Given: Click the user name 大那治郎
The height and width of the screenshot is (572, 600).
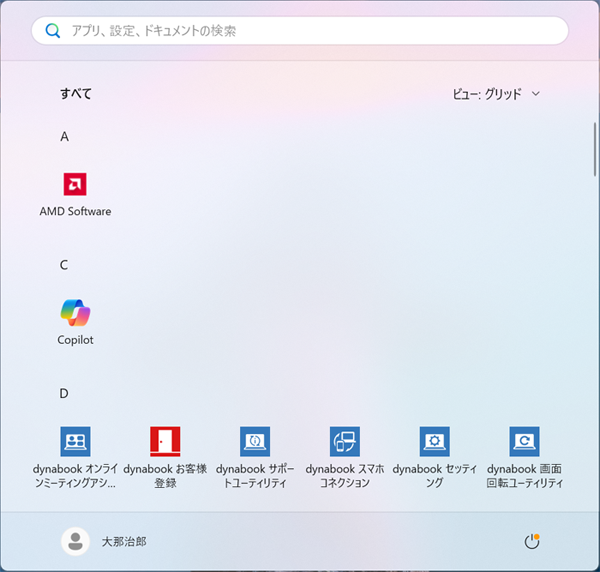Looking at the screenshot, I should pos(124,541).
